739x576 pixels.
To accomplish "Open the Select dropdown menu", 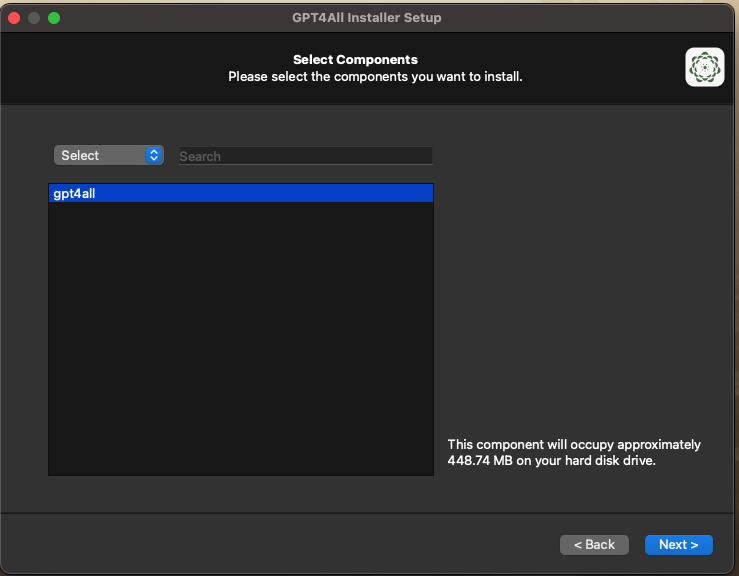I will (109, 155).
